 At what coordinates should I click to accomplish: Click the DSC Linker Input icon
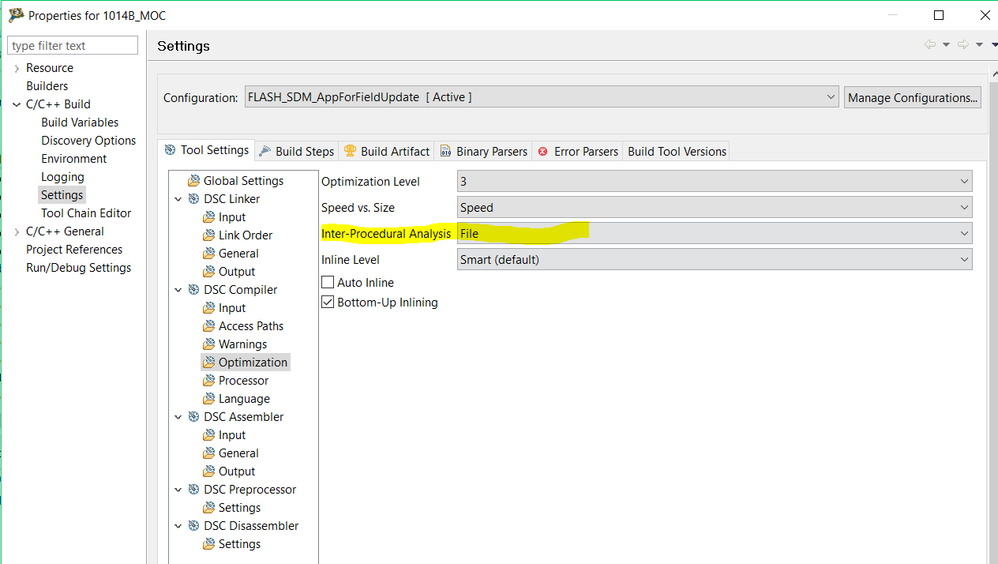pos(209,217)
